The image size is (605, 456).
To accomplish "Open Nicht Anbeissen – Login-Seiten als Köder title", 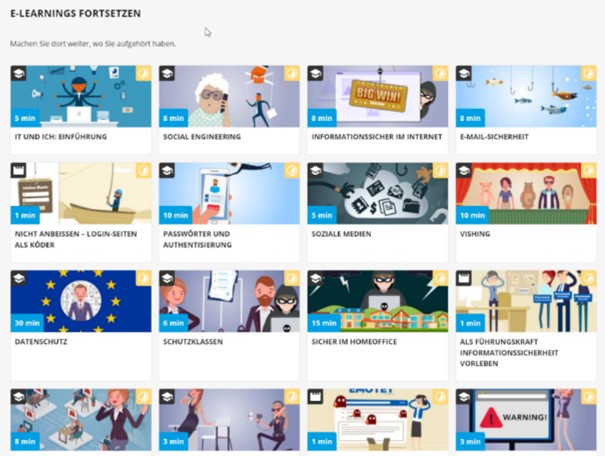I will click(x=76, y=239).
